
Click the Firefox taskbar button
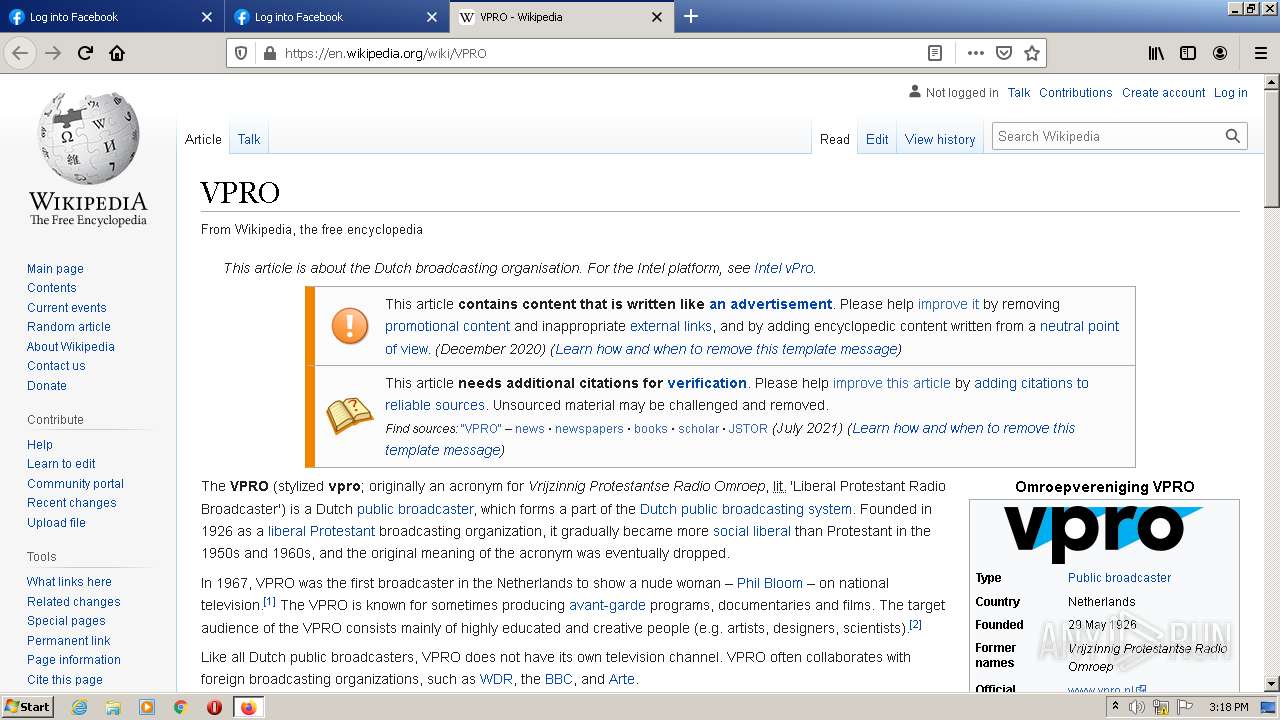pos(248,707)
